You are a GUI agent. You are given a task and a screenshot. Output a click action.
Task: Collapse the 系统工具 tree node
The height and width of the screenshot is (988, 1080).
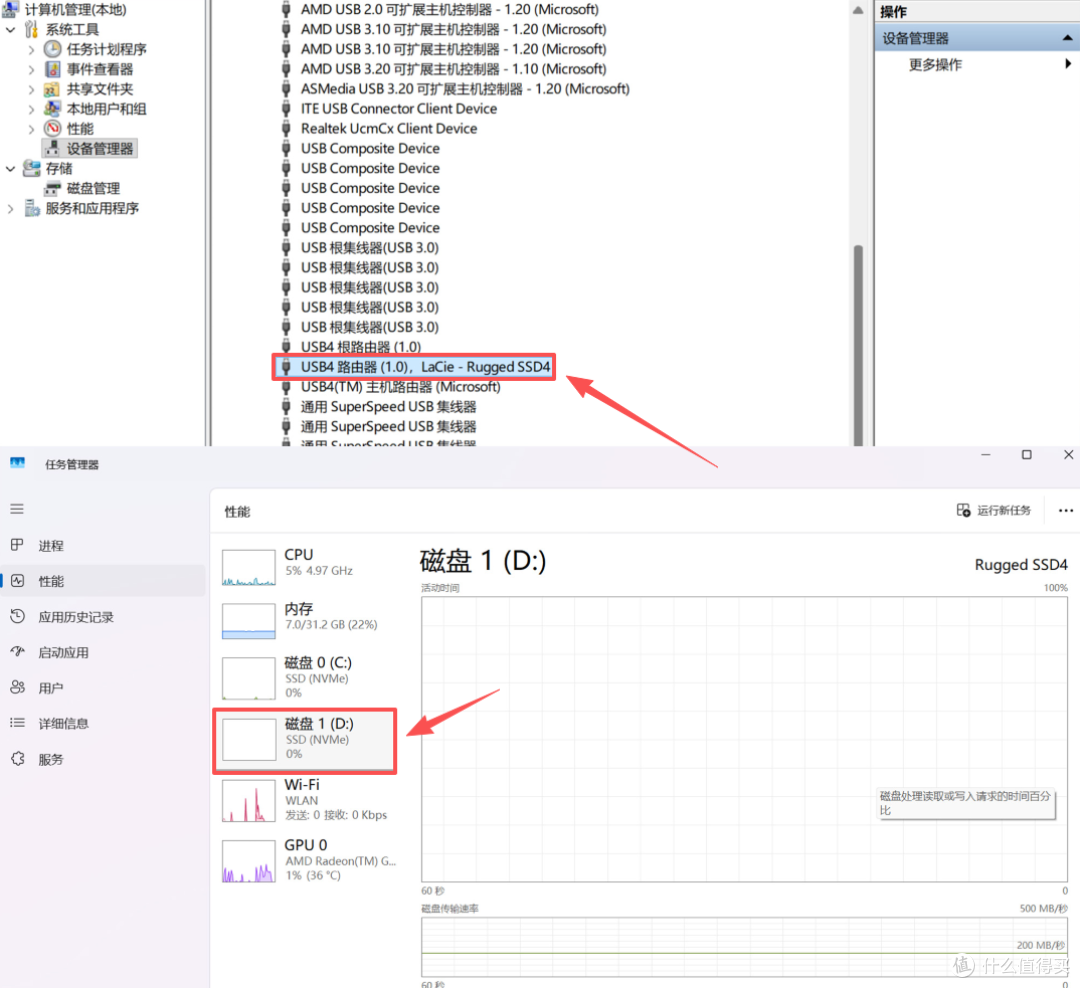[x=10, y=30]
